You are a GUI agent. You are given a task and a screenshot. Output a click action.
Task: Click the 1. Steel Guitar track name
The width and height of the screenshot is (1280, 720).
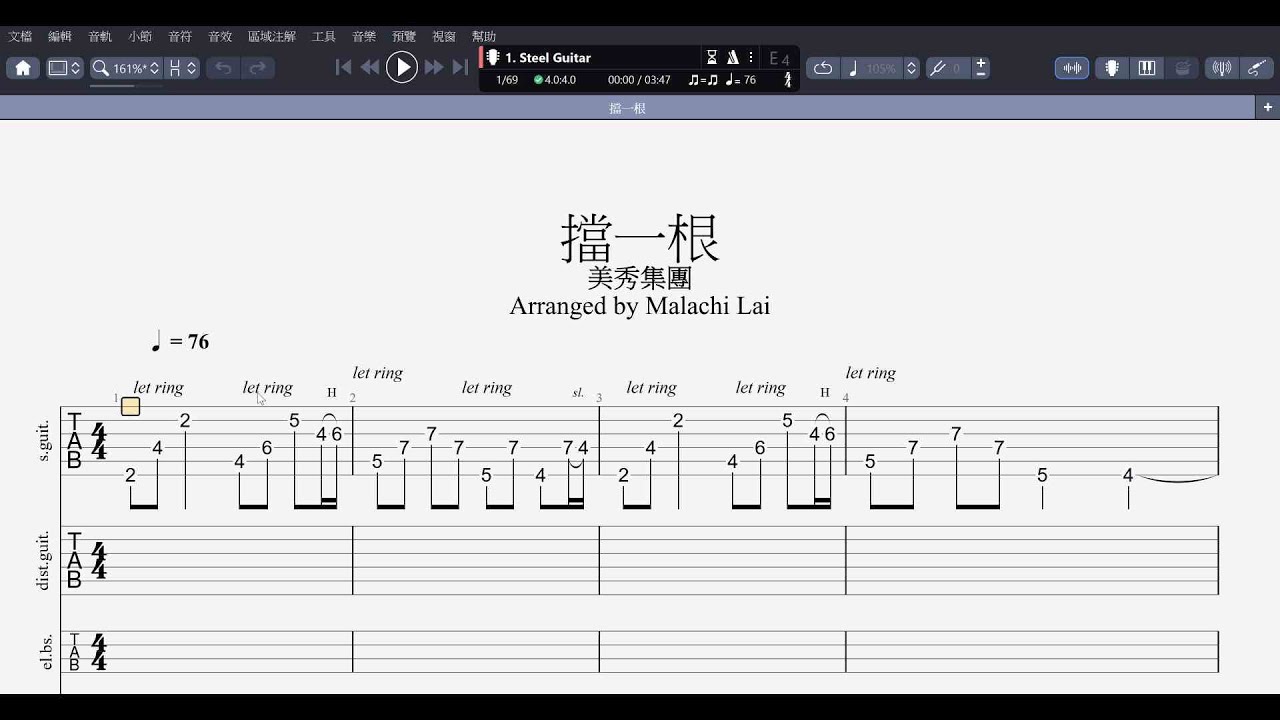(548, 58)
